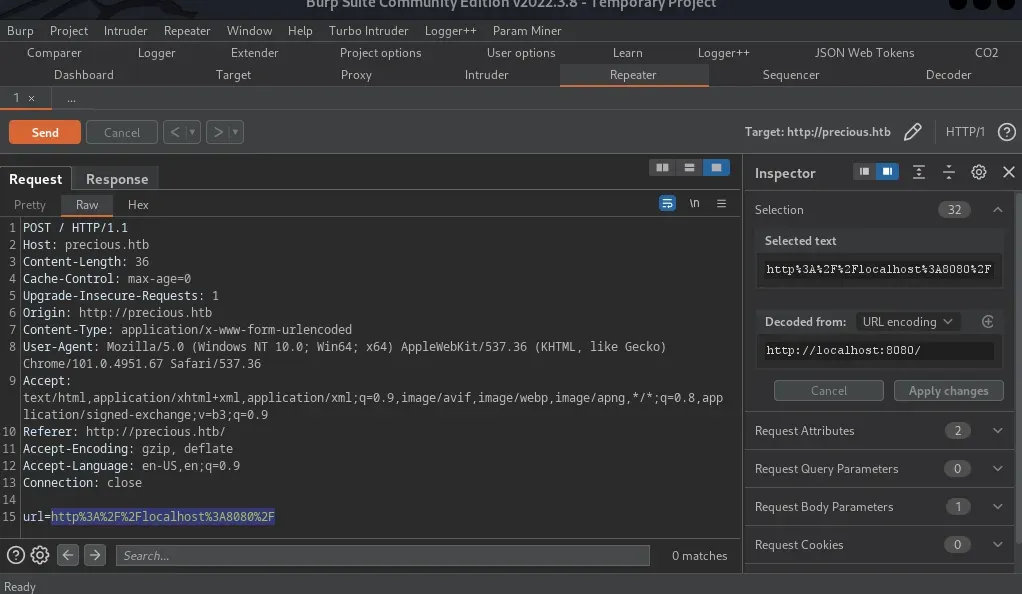The width and height of the screenshot is (1022, 594).
Task: Collapse the Selection section
Action: pos(997,210)
